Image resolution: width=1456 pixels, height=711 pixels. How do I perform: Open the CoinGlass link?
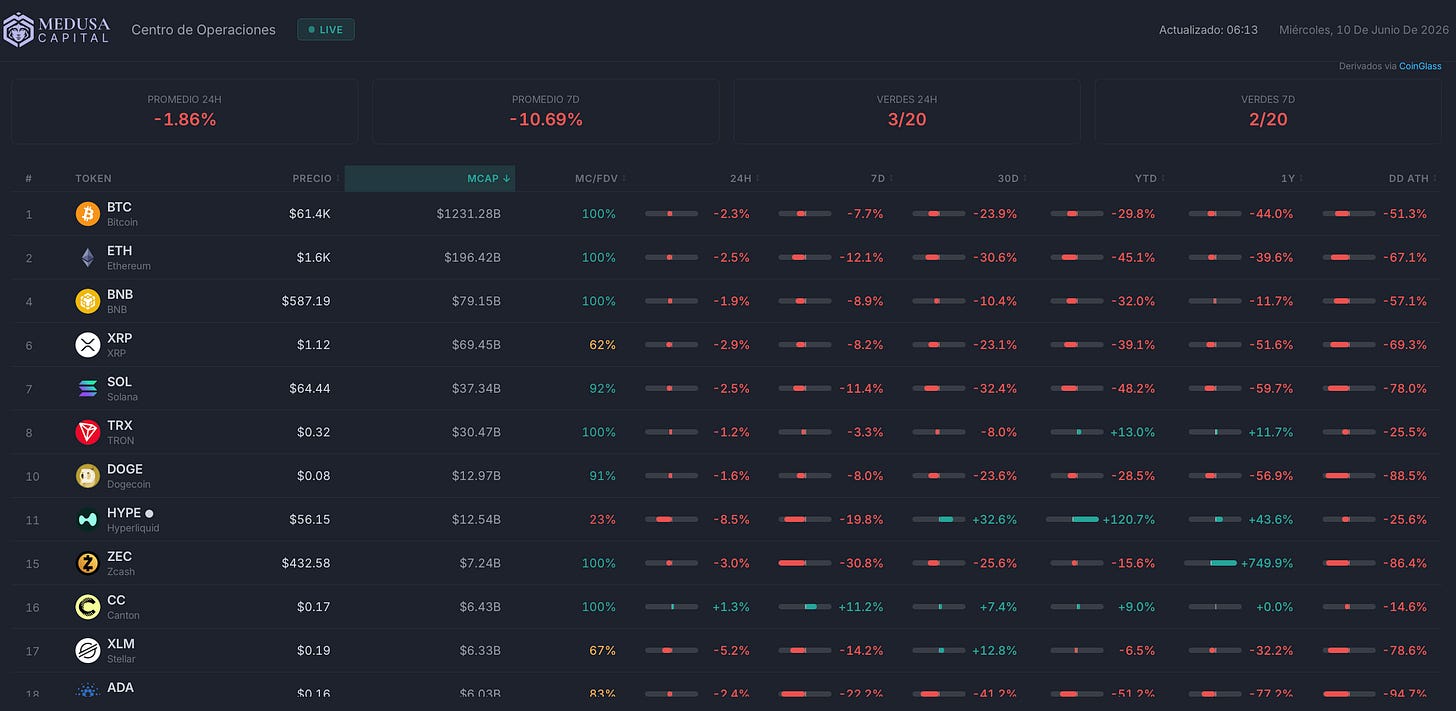pos(1420,66)
